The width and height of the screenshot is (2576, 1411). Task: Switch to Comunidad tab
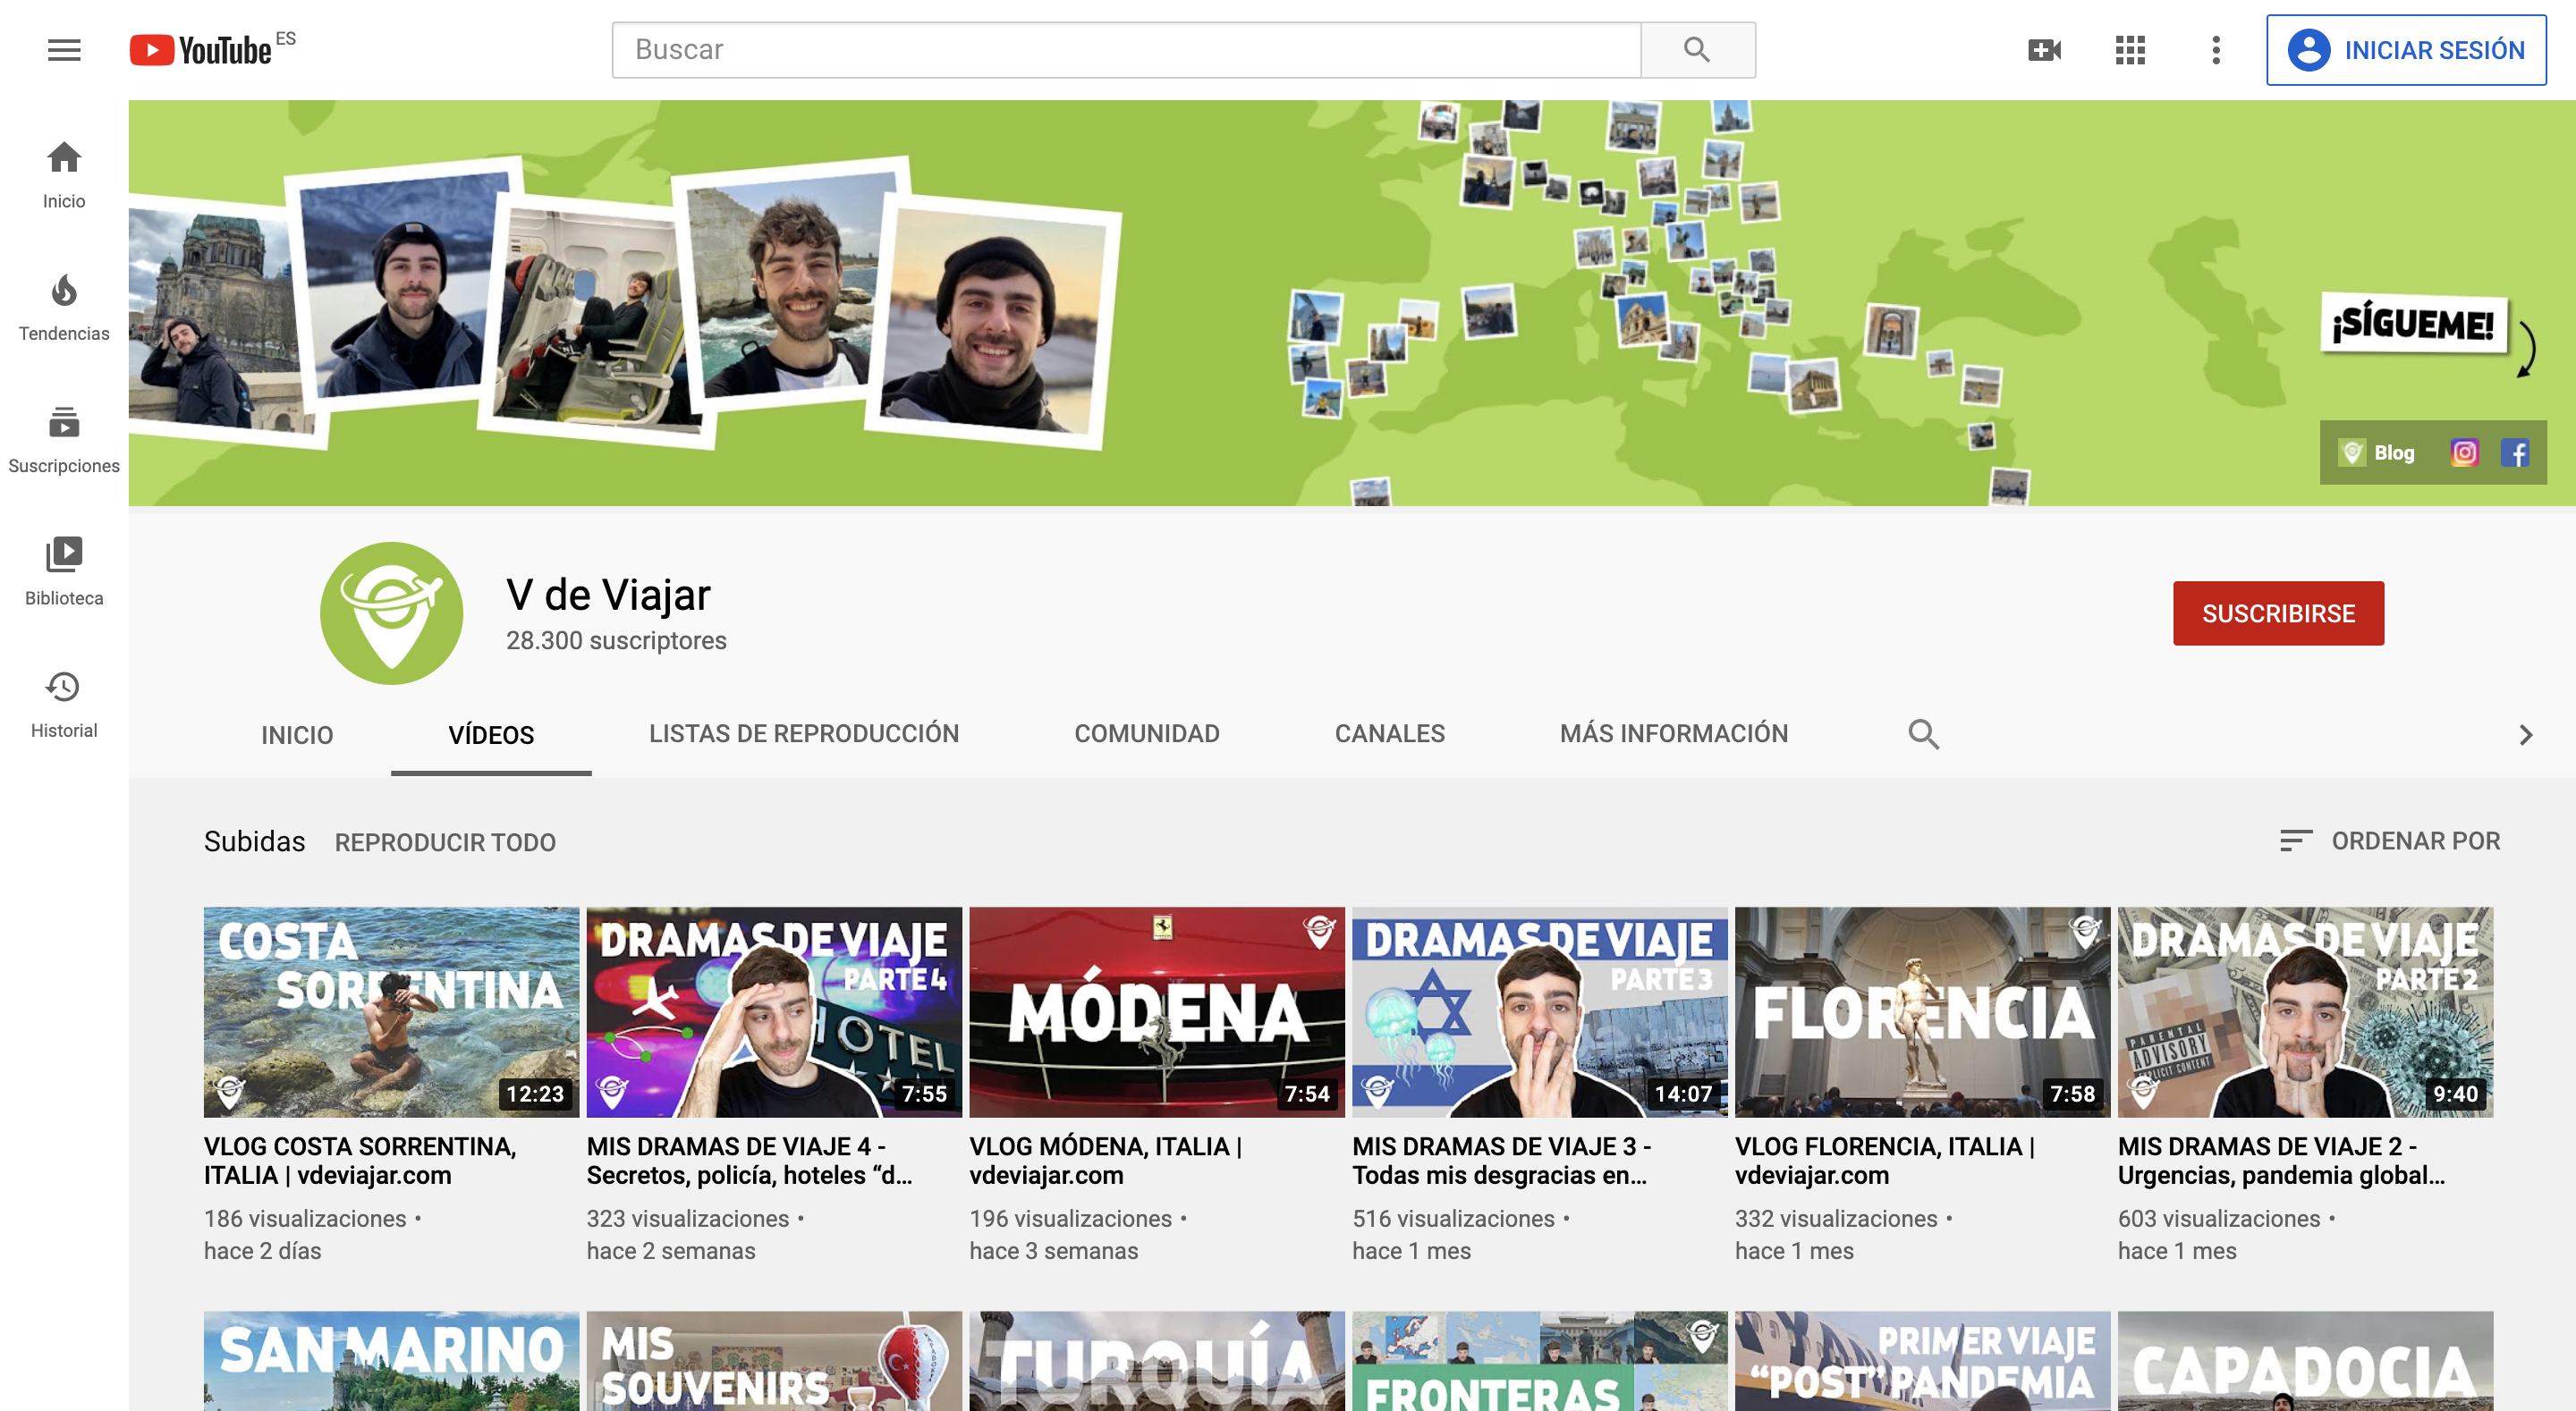click(x=1146, y=734)
